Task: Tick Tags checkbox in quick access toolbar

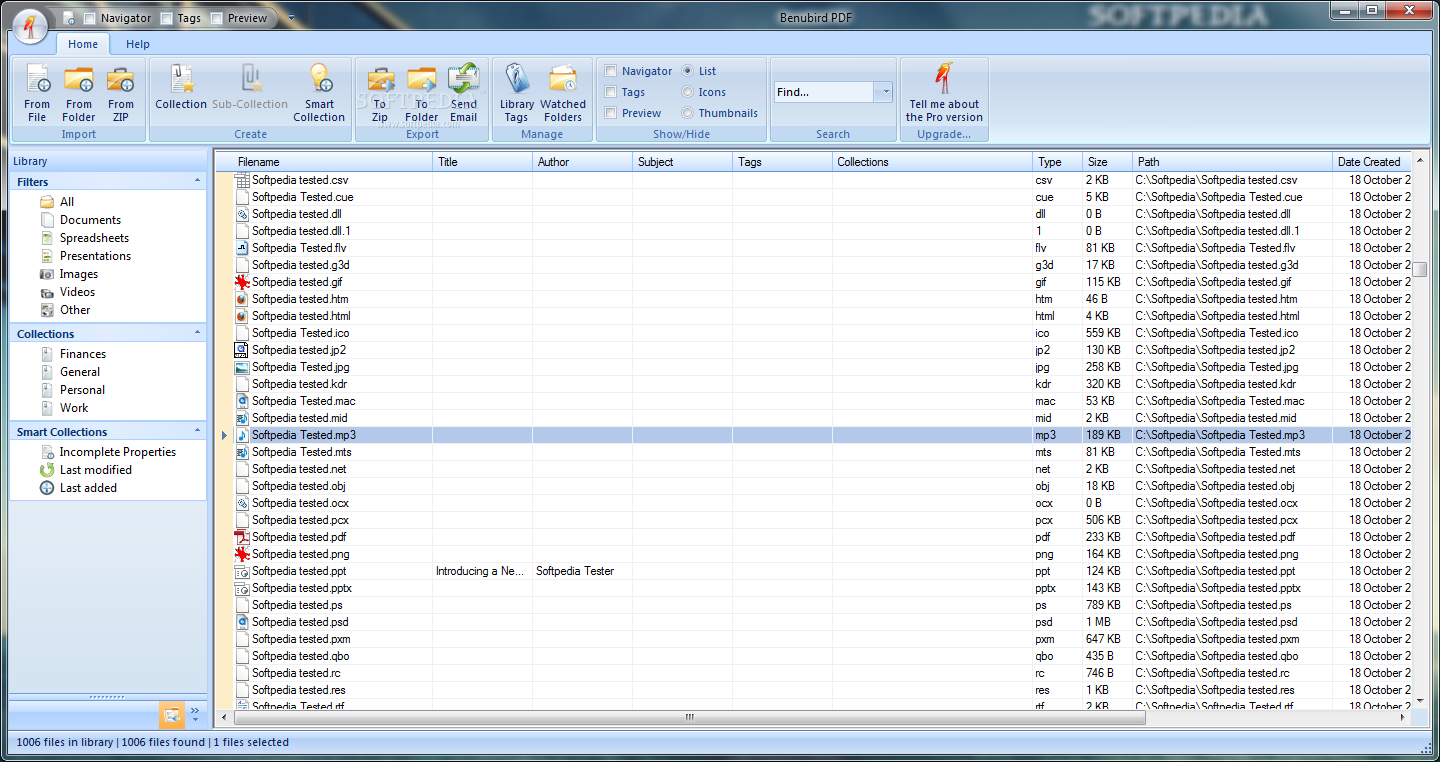Action: coord(166,18)
